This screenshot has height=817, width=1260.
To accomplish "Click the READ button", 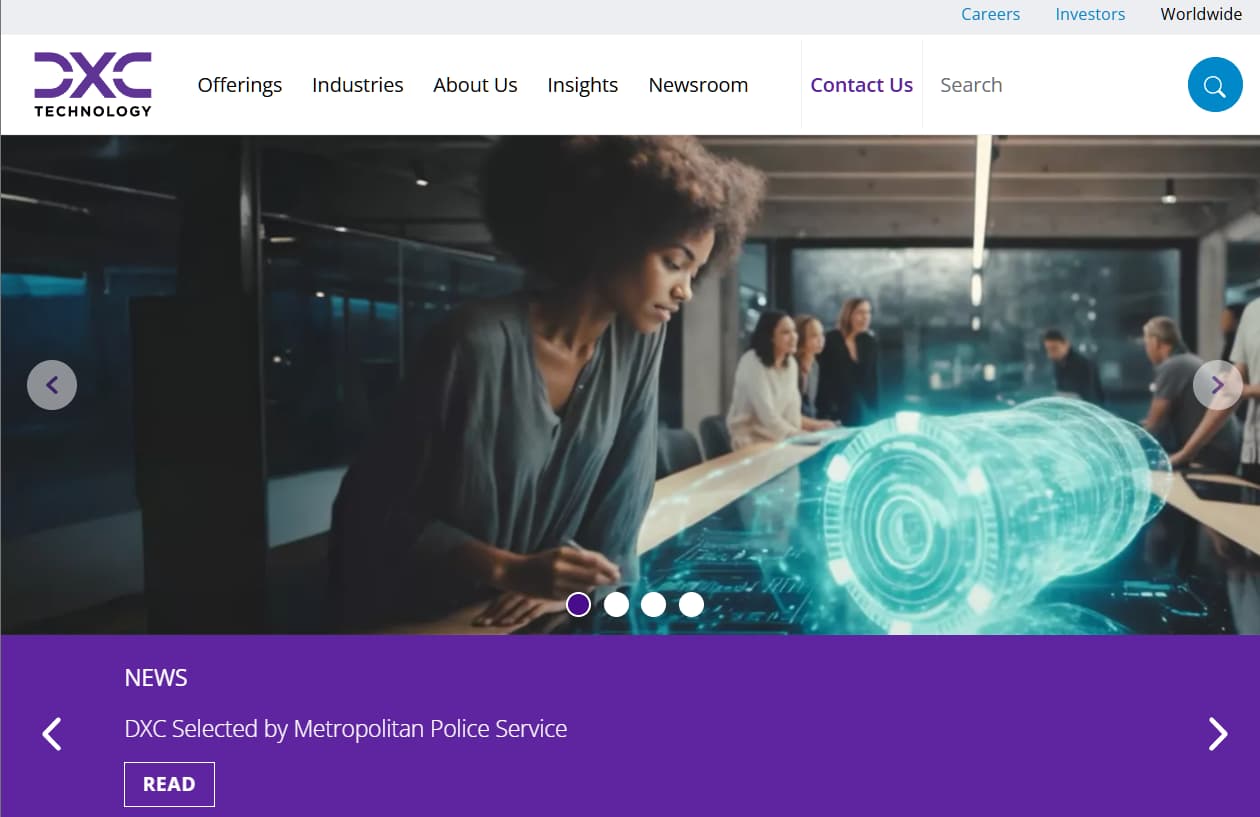I will tap(169, 784).
